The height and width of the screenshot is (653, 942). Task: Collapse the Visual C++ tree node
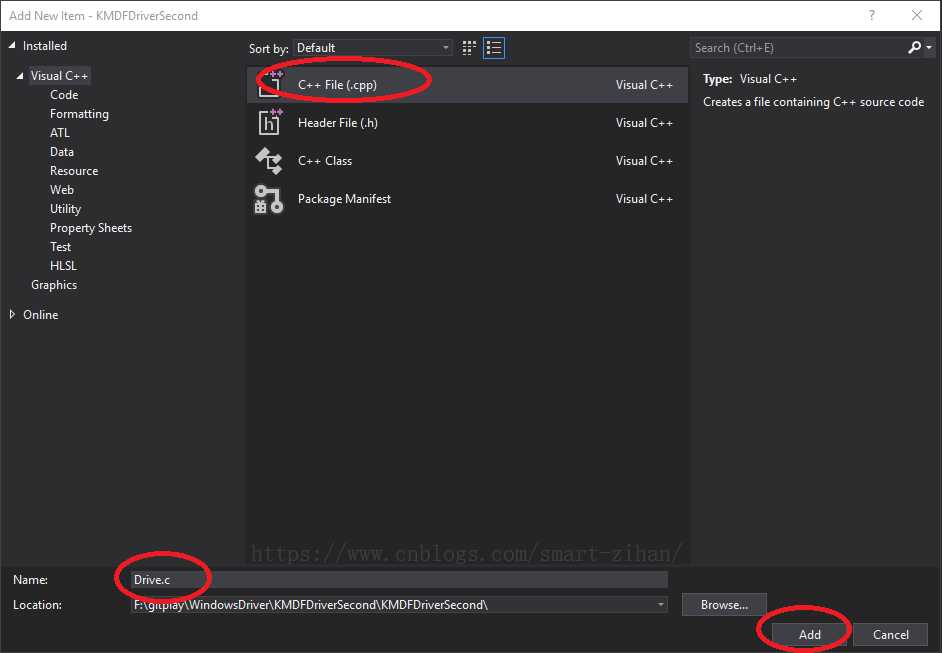[x=20, y=76]
